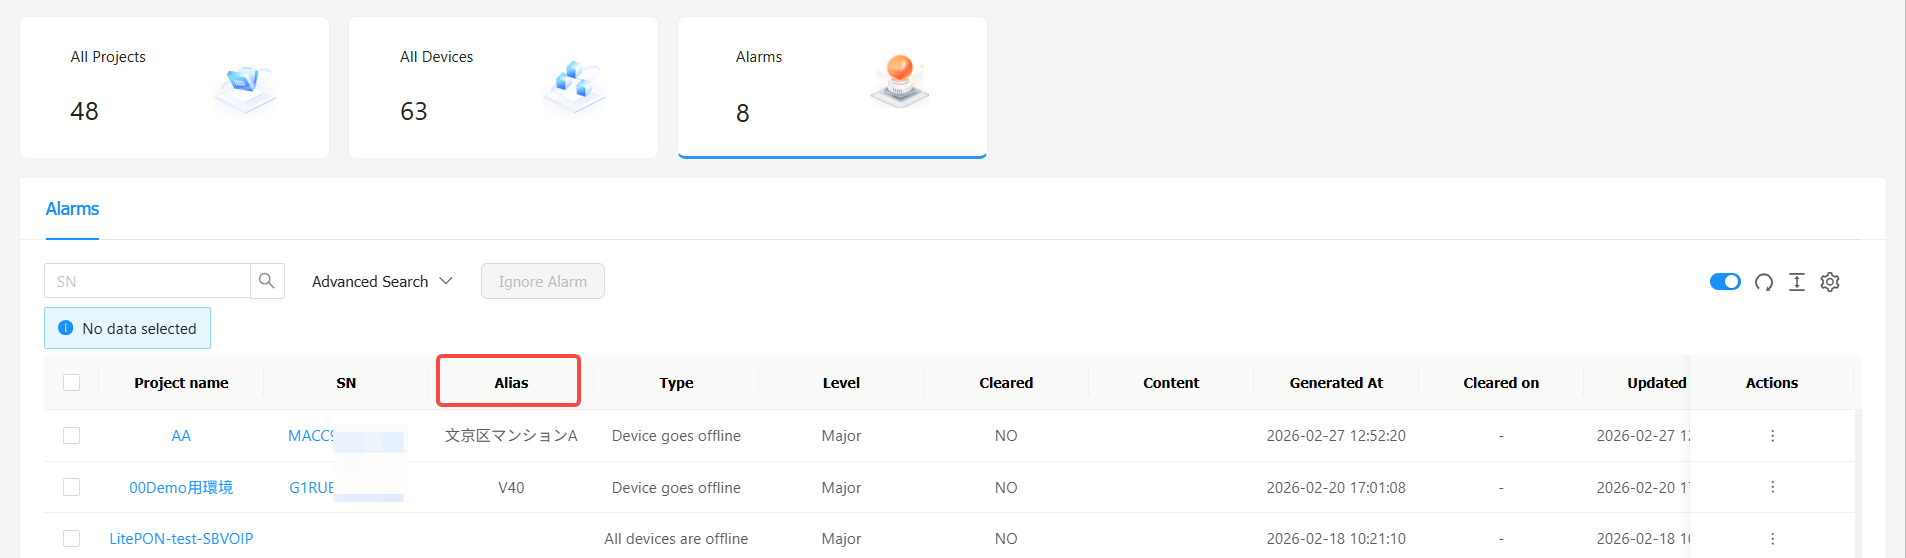Switch to the Alarms tab
1906x558 pixels.
72,209
